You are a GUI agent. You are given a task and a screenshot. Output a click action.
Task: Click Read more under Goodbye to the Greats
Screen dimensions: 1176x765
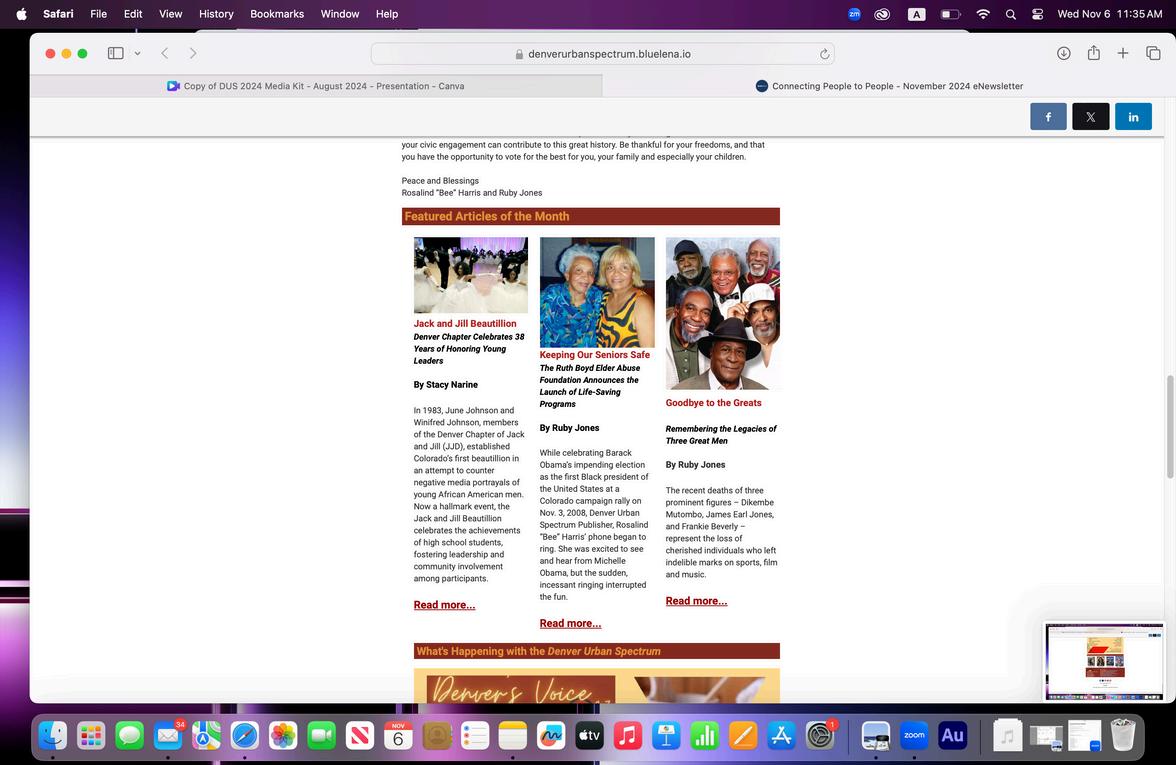[696, 601]
